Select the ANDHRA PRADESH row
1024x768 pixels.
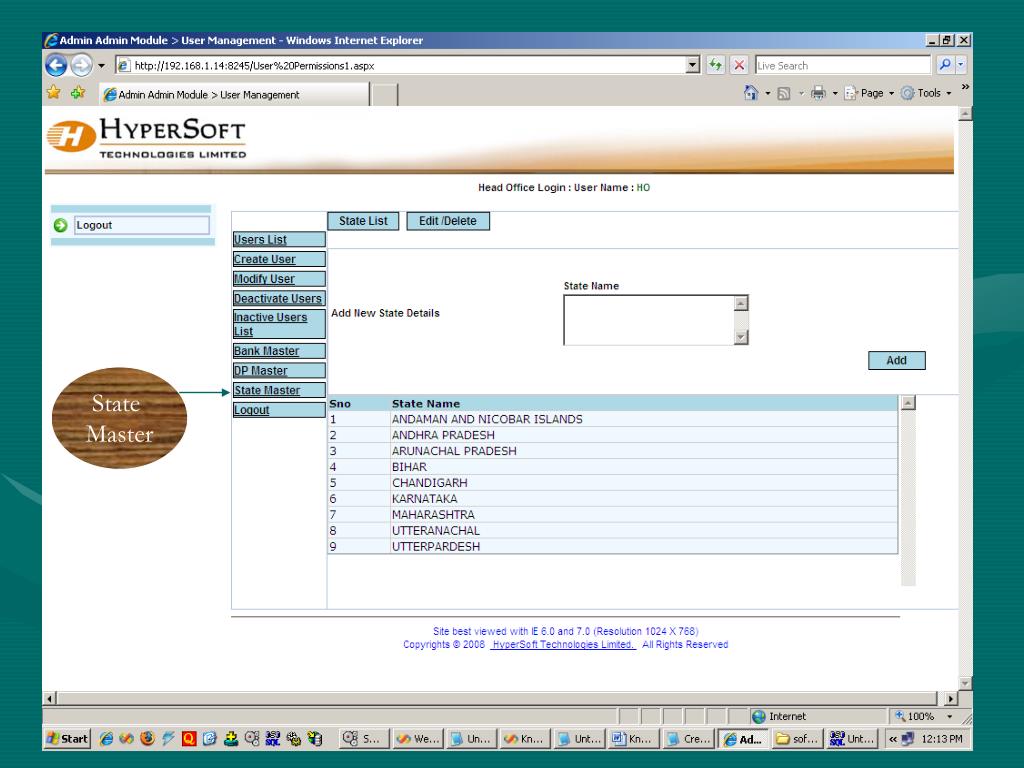click(x=613, y=435)
